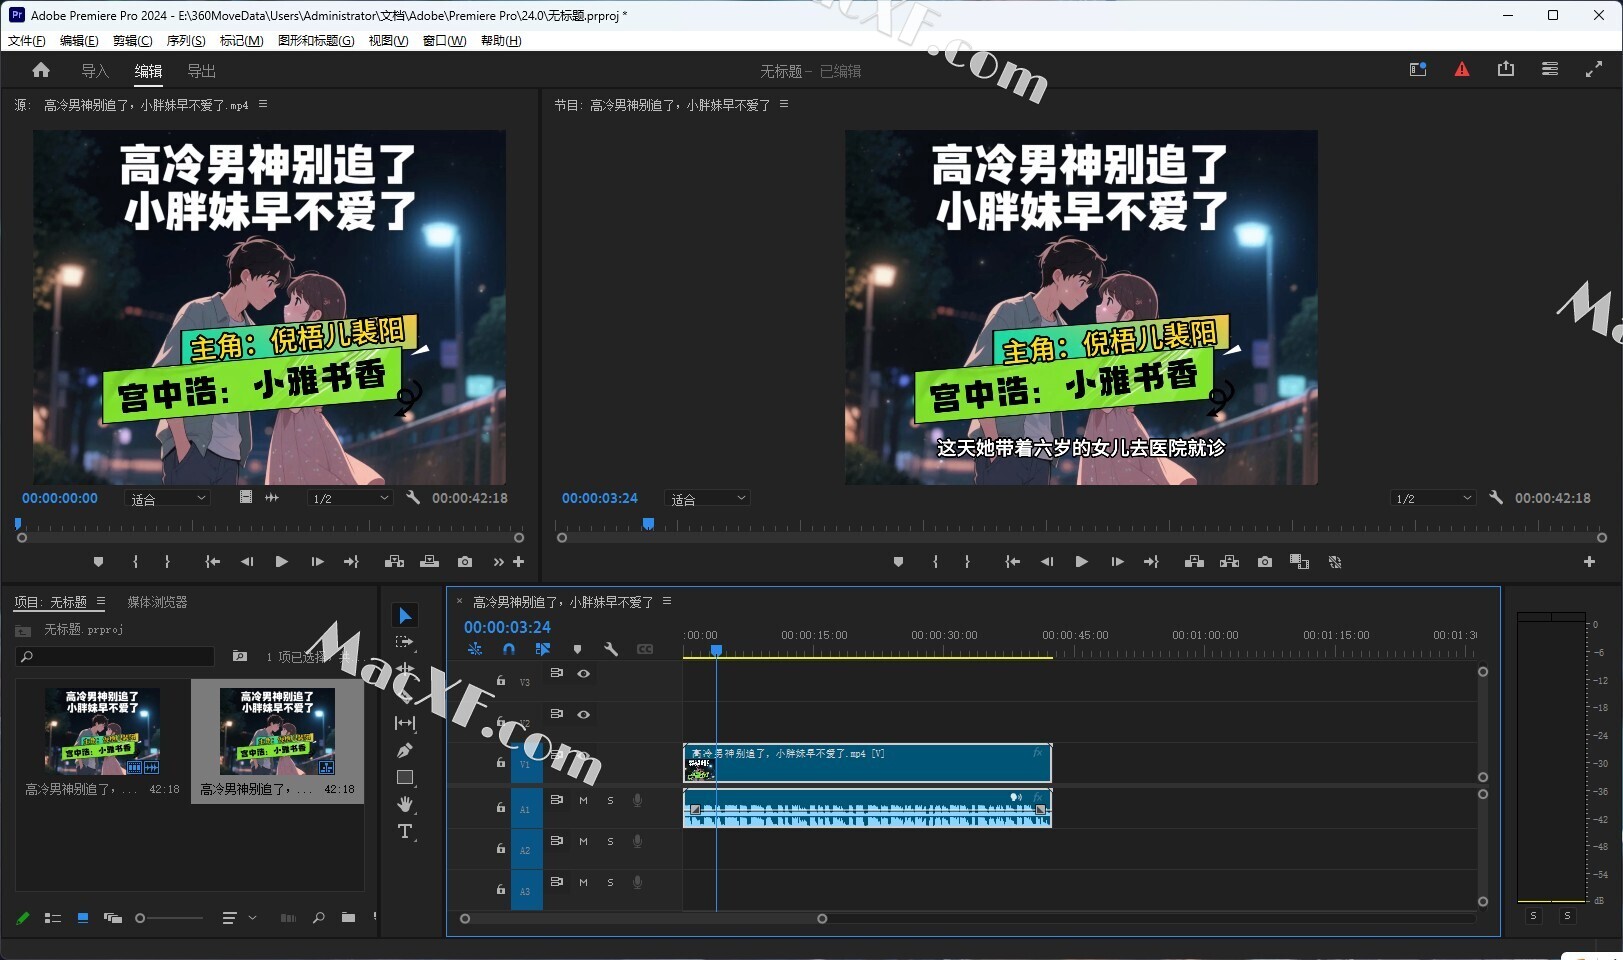1623x960 pixels.
Task: Toggle sync lock for track A1
Action: (x=557, y=800)
